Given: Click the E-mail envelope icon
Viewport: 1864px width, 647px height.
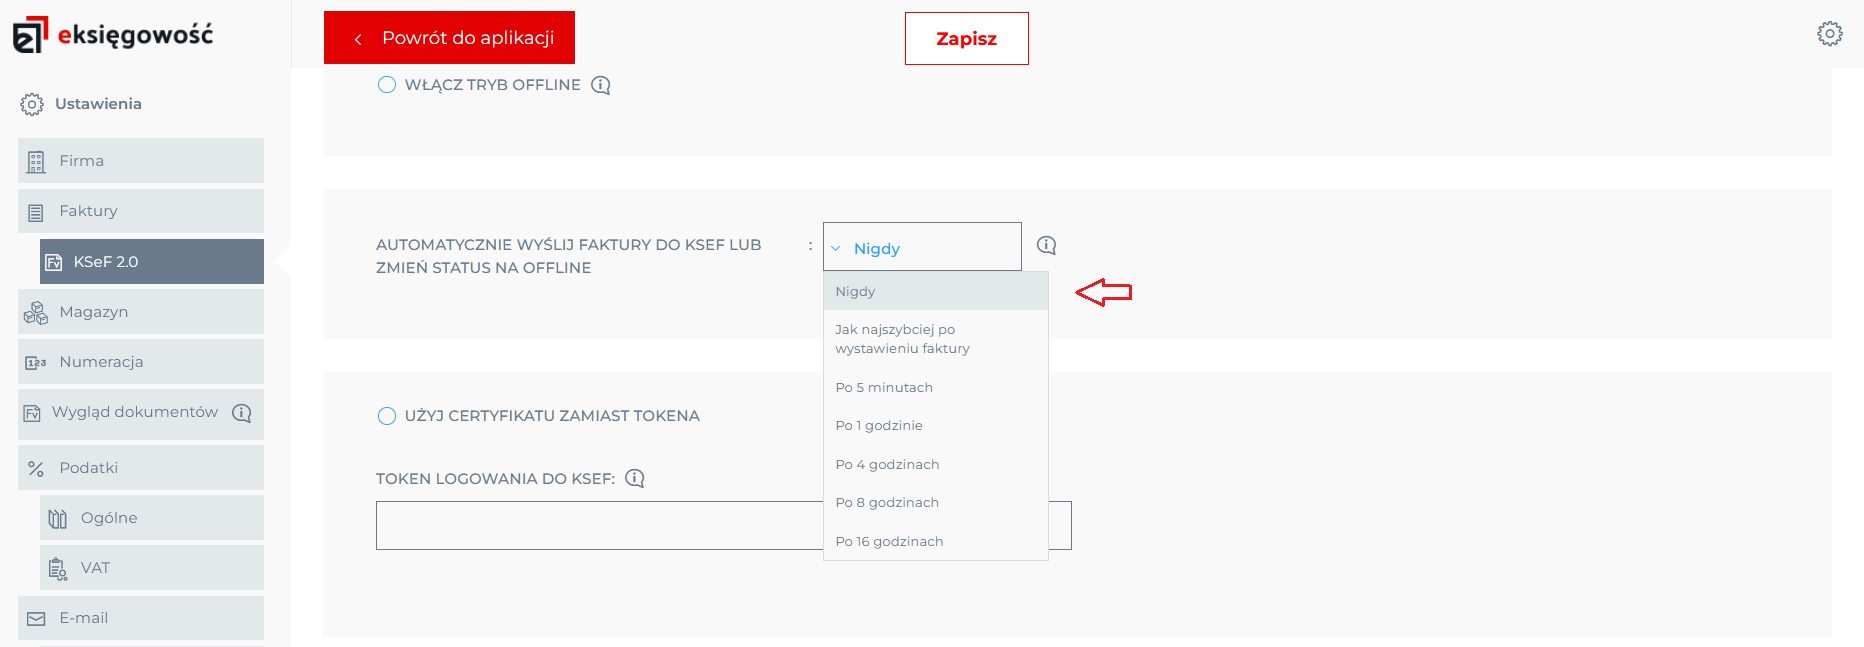Looking at the screenshot, I should pos(36,619).
